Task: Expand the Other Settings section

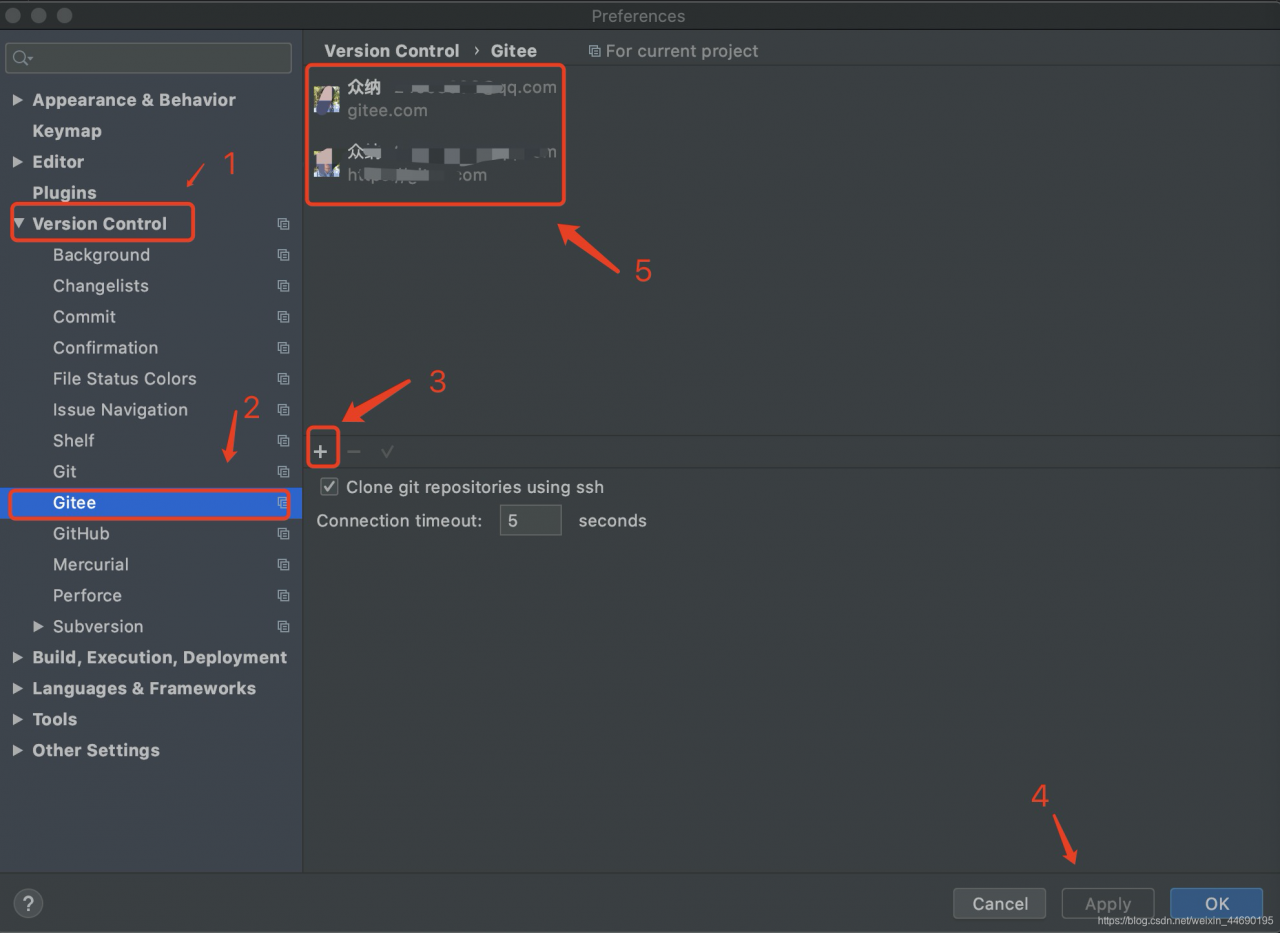Action: 17,751
